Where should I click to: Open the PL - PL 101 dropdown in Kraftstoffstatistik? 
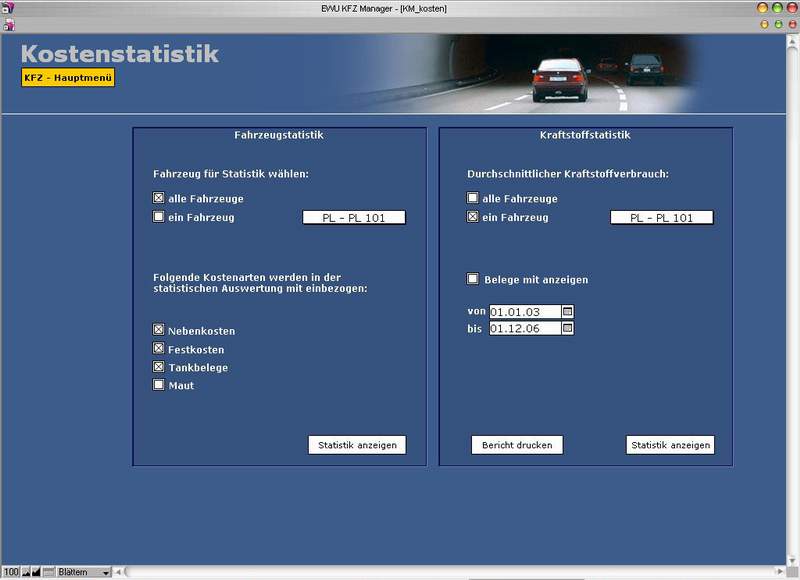[662, 218]
